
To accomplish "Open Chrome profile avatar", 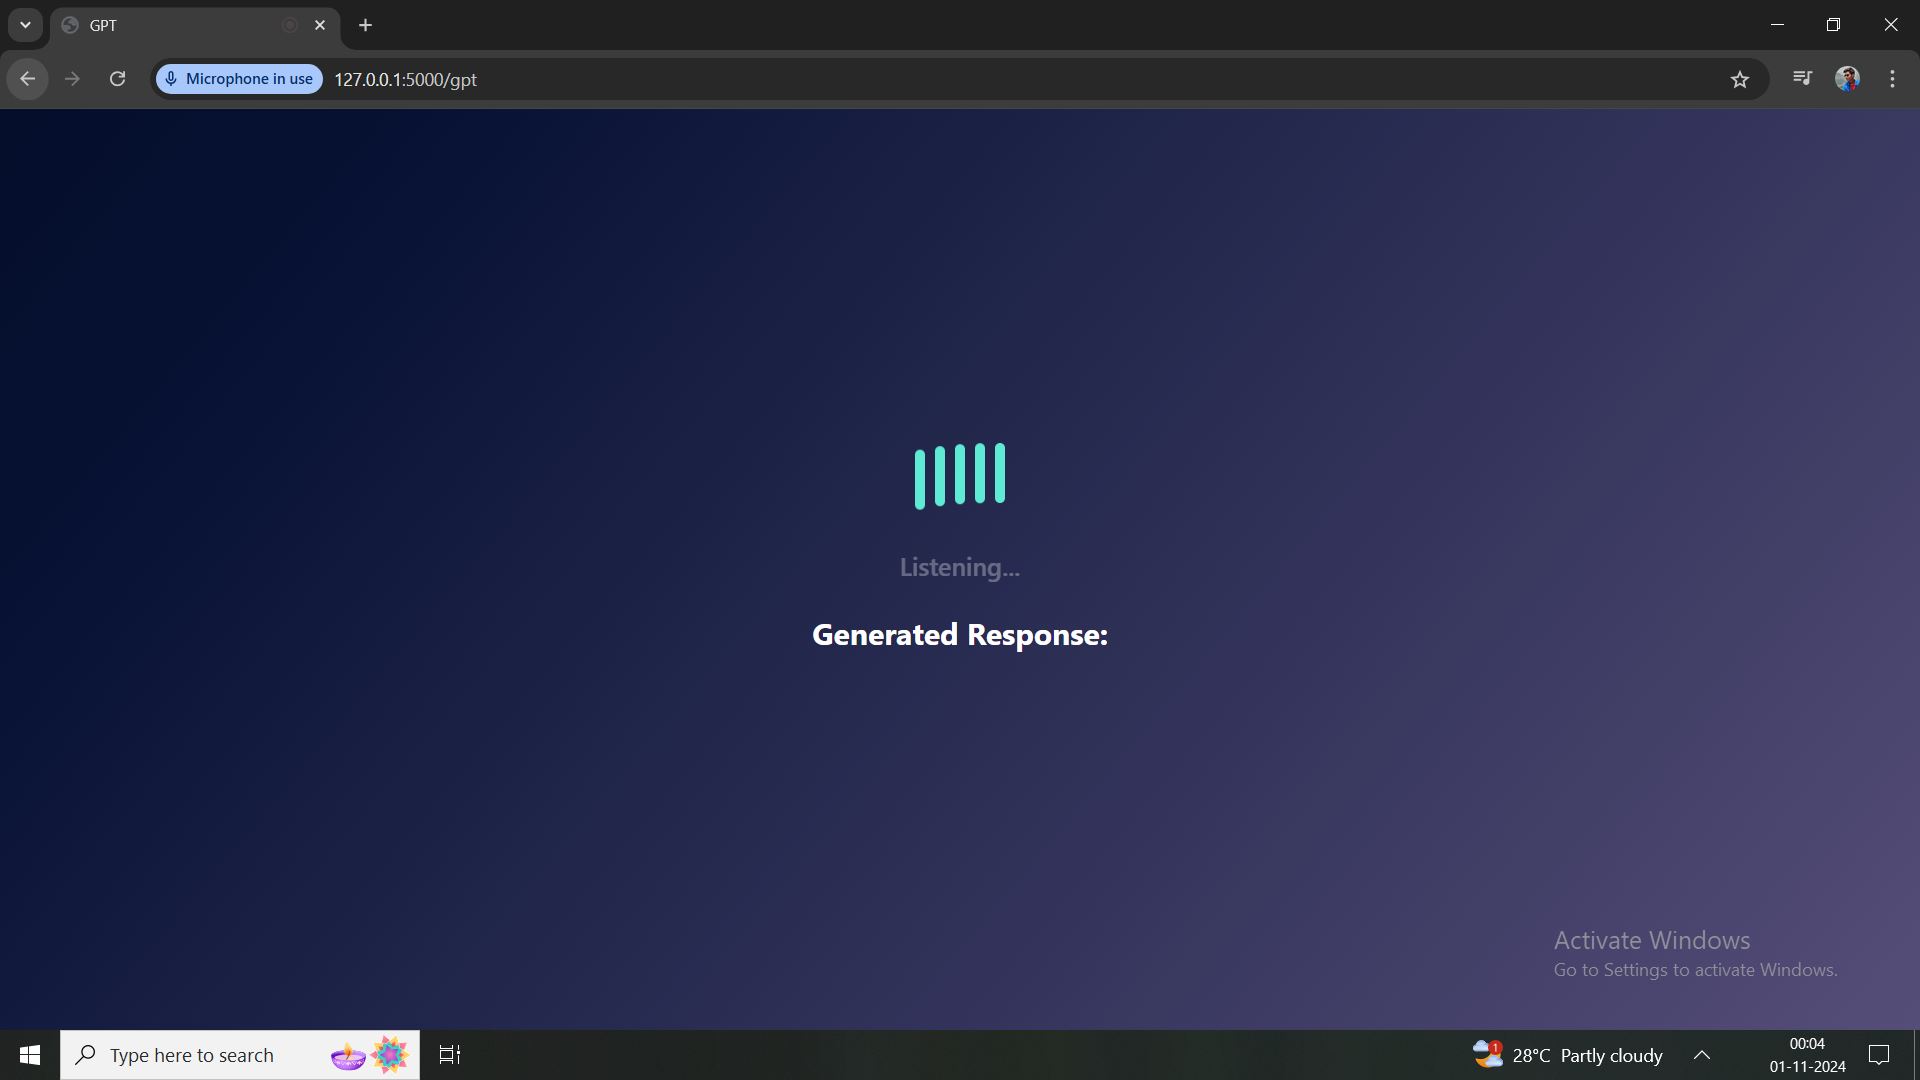I will tap(1847, 79).
